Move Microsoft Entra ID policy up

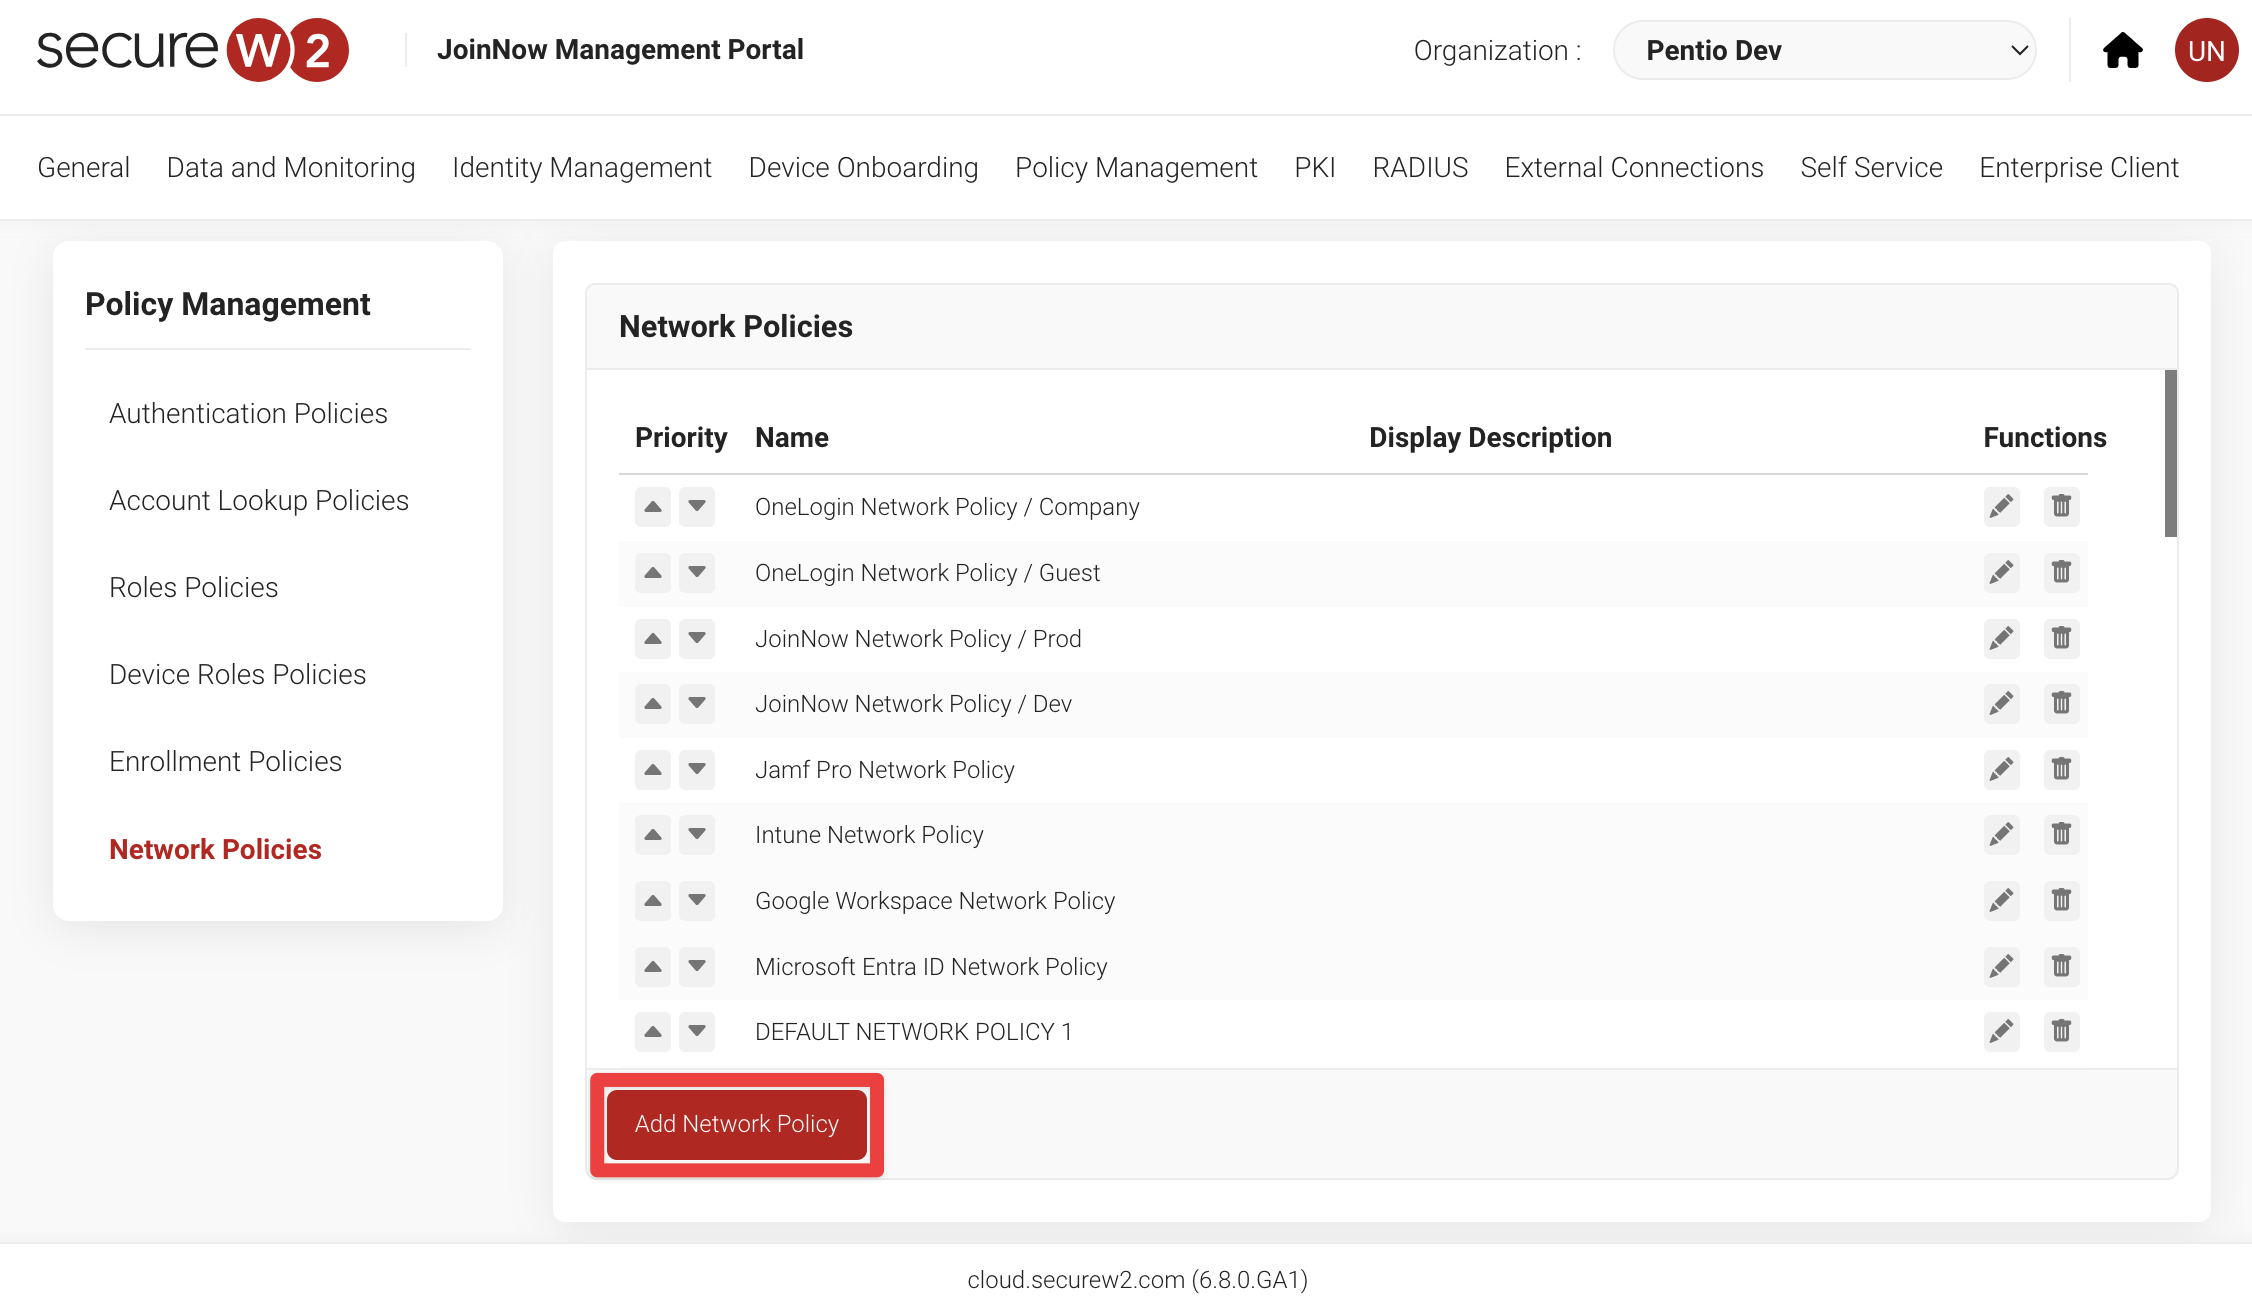[x=653, y=967]
